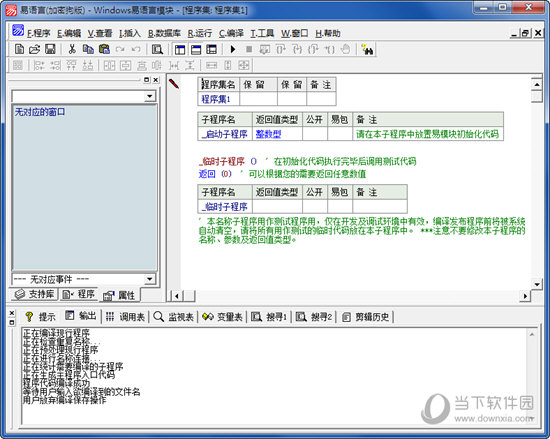
Task: Click the code editor scroll-up arrow
Action: pos(537,85)
